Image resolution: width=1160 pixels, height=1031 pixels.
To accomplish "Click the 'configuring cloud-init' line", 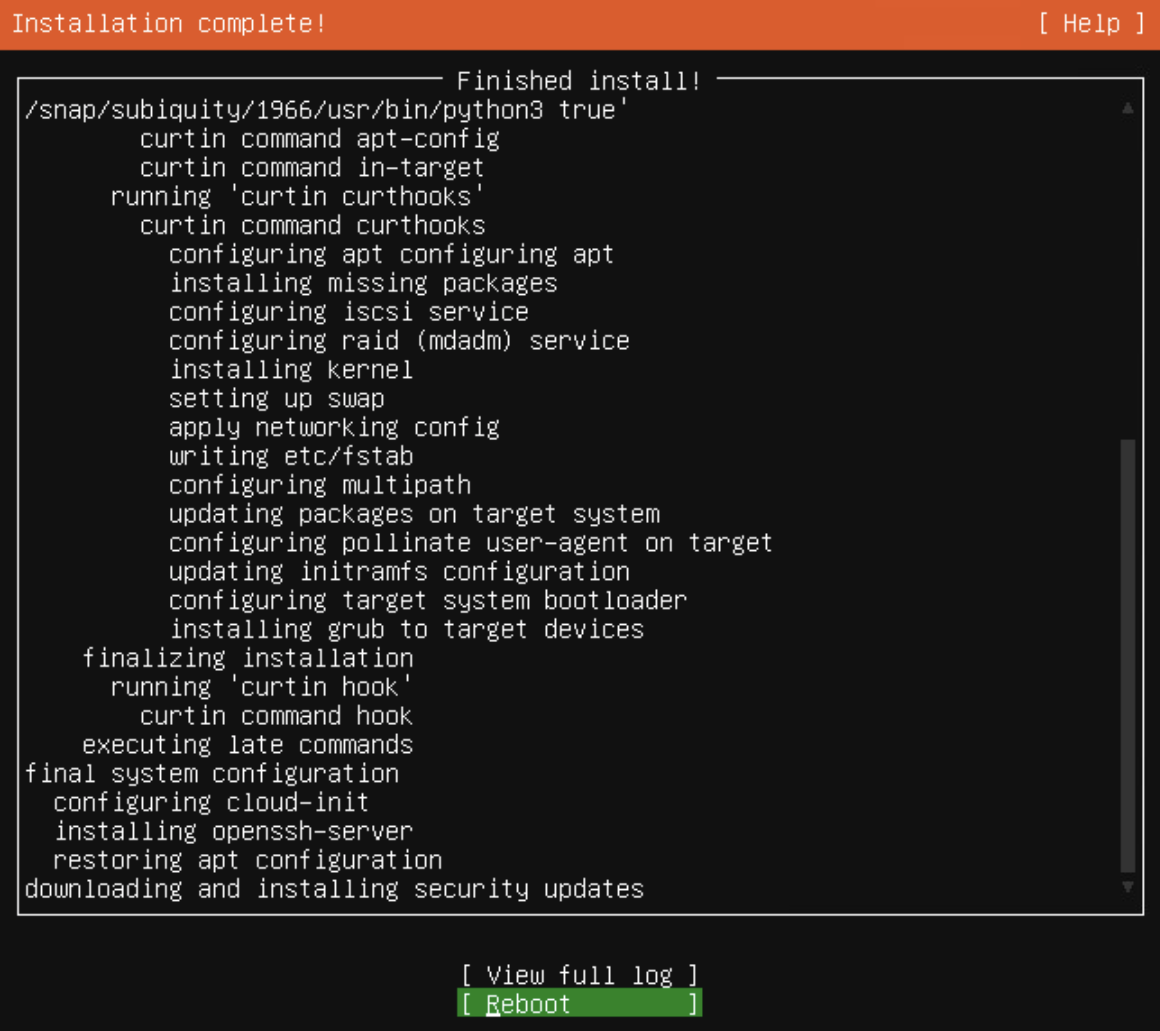I will pos(211,802).
